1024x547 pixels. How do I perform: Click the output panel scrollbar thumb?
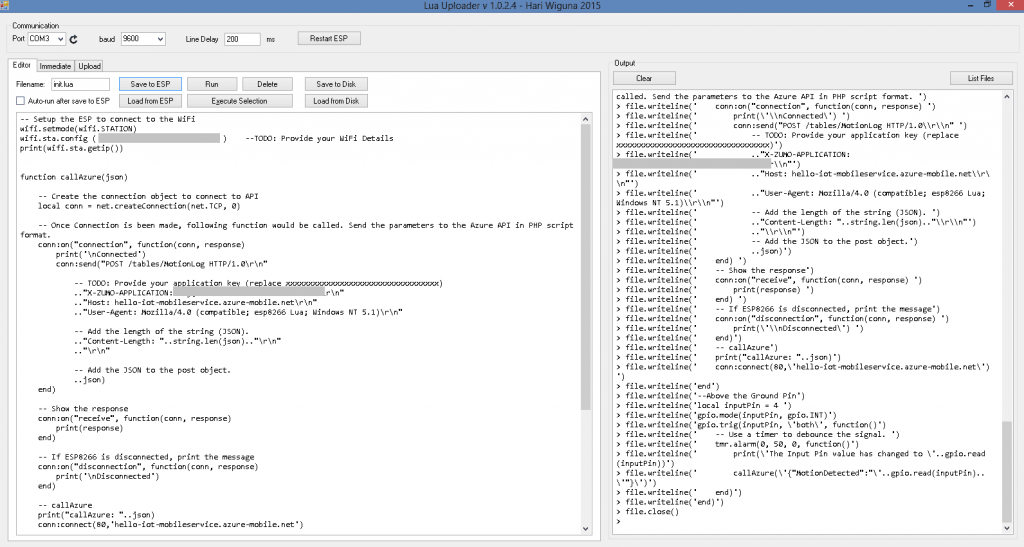1007,471
